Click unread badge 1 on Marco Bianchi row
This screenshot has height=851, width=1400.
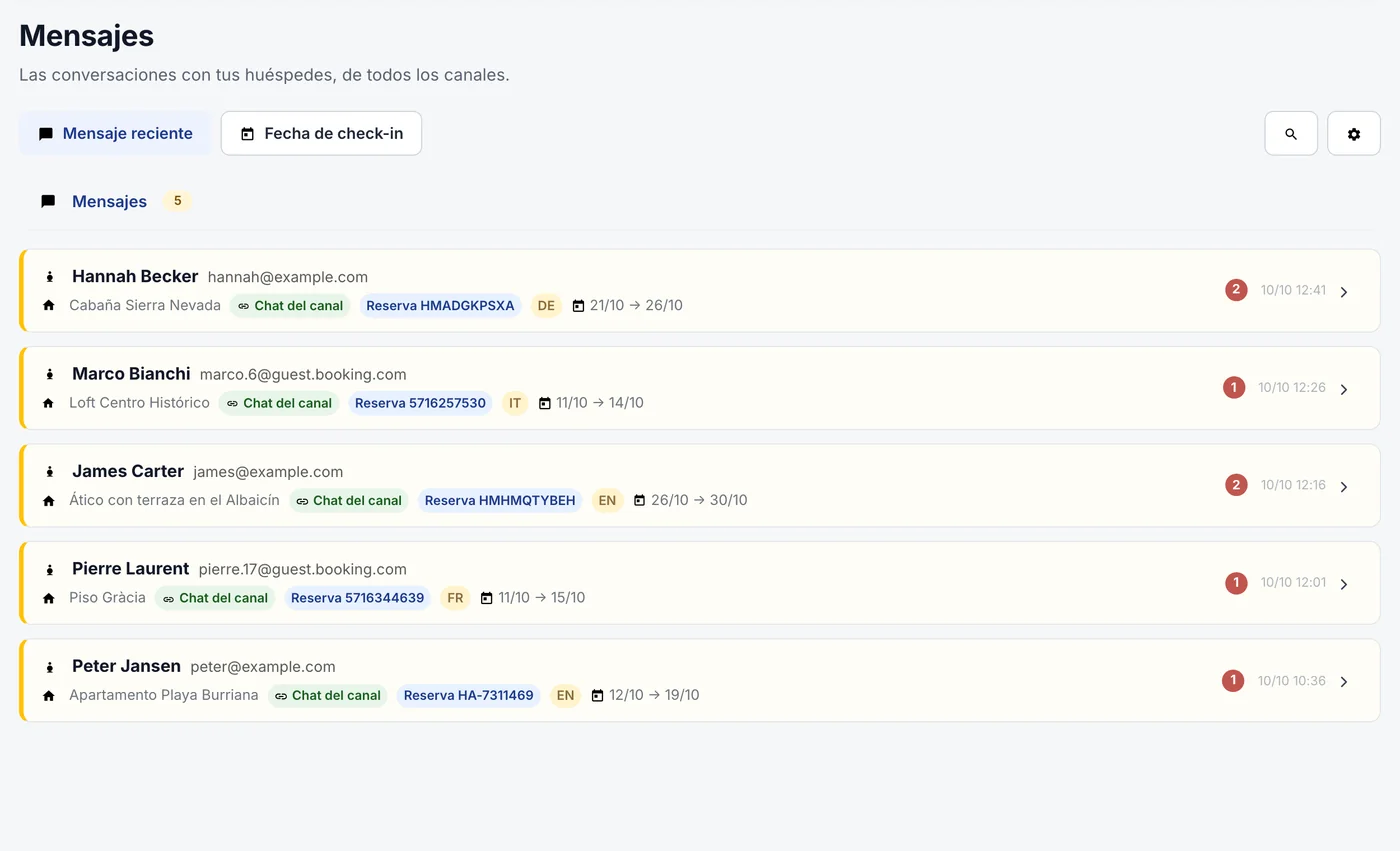[1234, 387]
